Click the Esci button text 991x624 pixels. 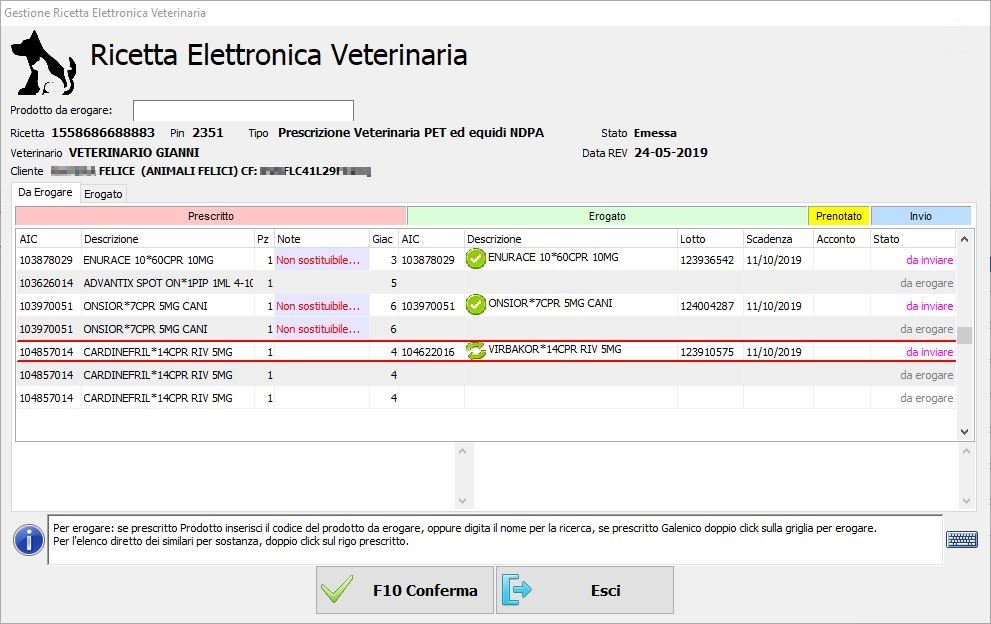coord(605,591)
